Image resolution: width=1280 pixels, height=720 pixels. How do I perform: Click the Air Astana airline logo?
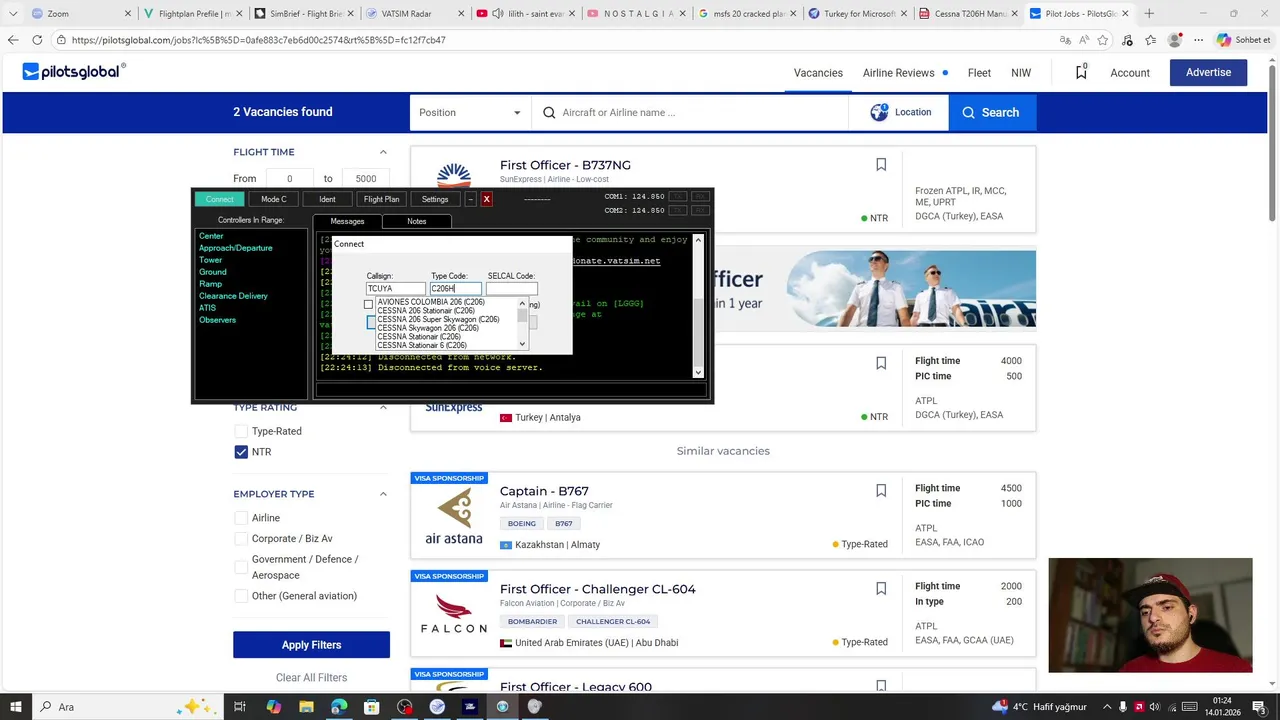(x=454, y=516)
